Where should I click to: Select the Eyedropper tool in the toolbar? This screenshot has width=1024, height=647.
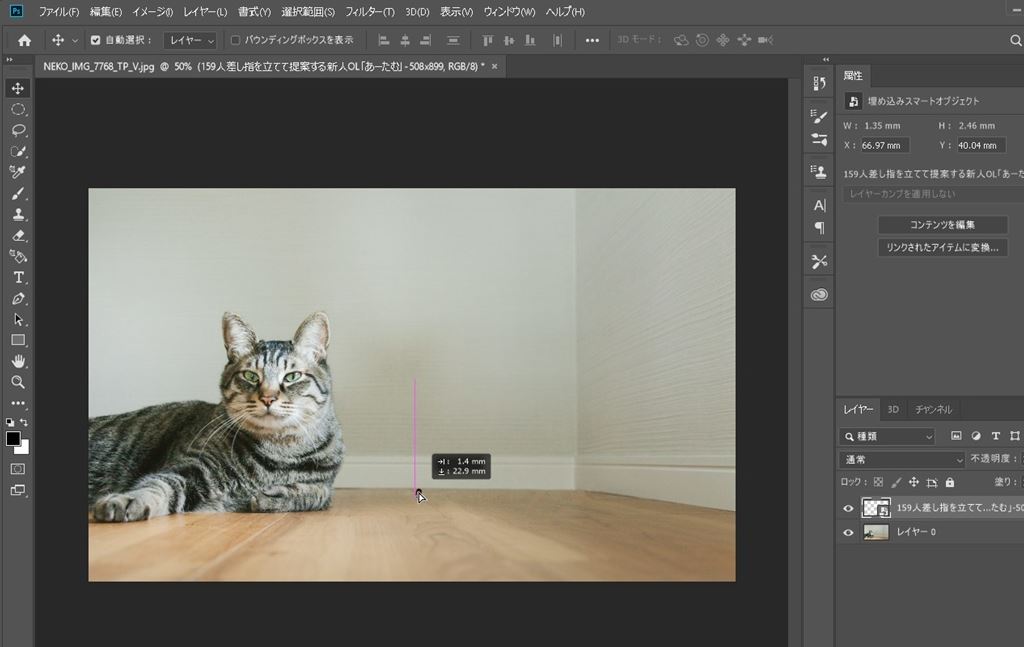pyautogui.click(x=18, y=172)
